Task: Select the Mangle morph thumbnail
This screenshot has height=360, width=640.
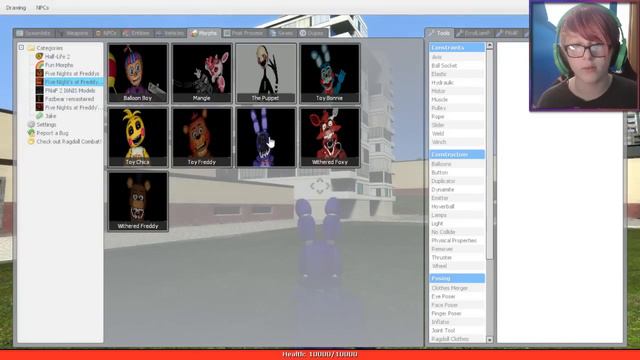Action: pos(202,73)
